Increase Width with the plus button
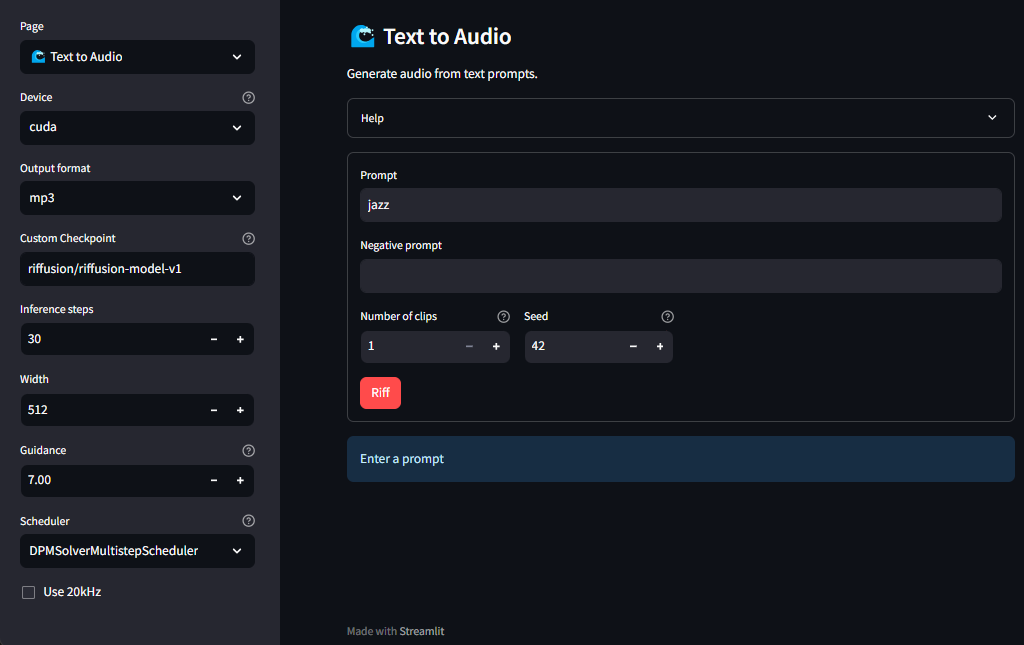This screenshot has height=645, width=1024. (240, 410)
